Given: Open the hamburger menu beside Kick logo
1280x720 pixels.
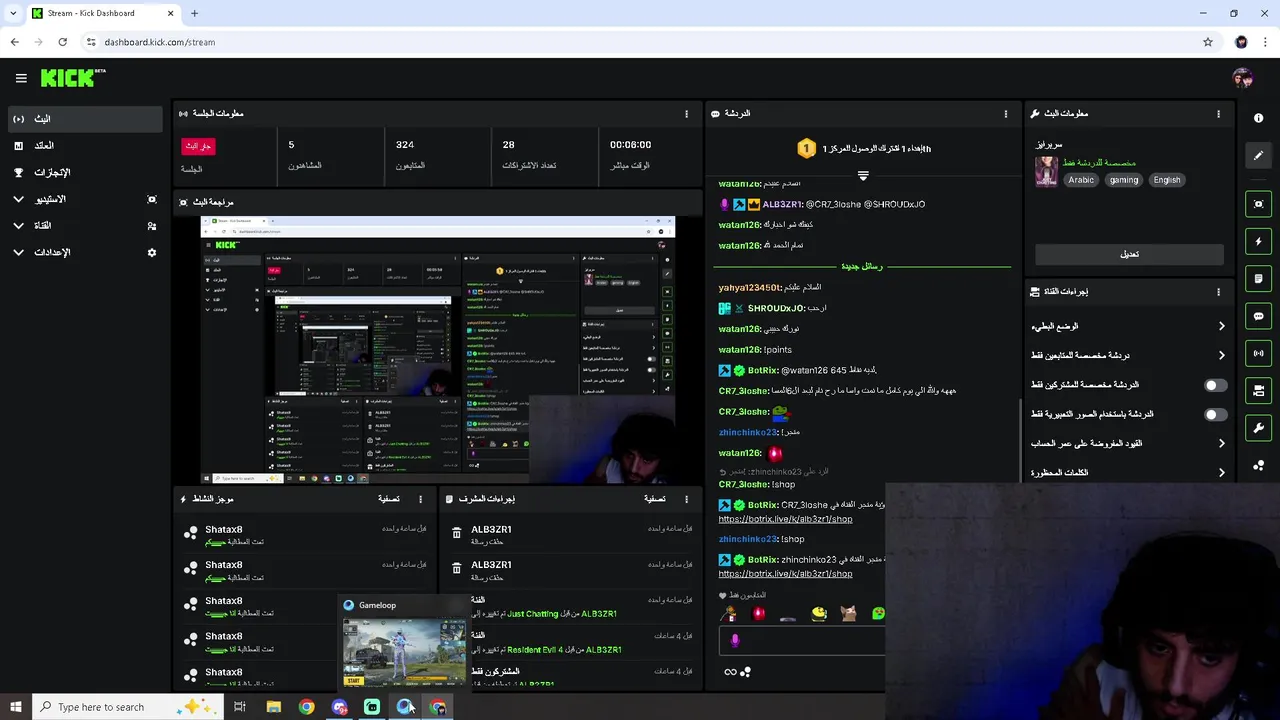Looking at the screenshot, I should (21, 78).
